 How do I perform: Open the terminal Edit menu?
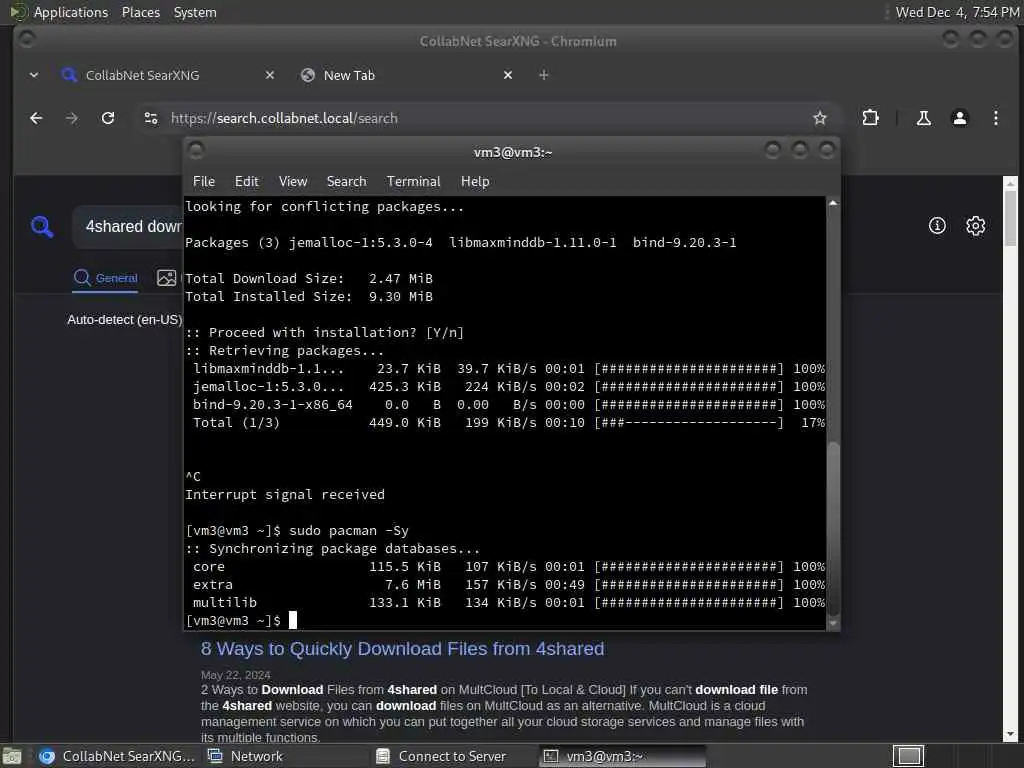click(246, 182)
